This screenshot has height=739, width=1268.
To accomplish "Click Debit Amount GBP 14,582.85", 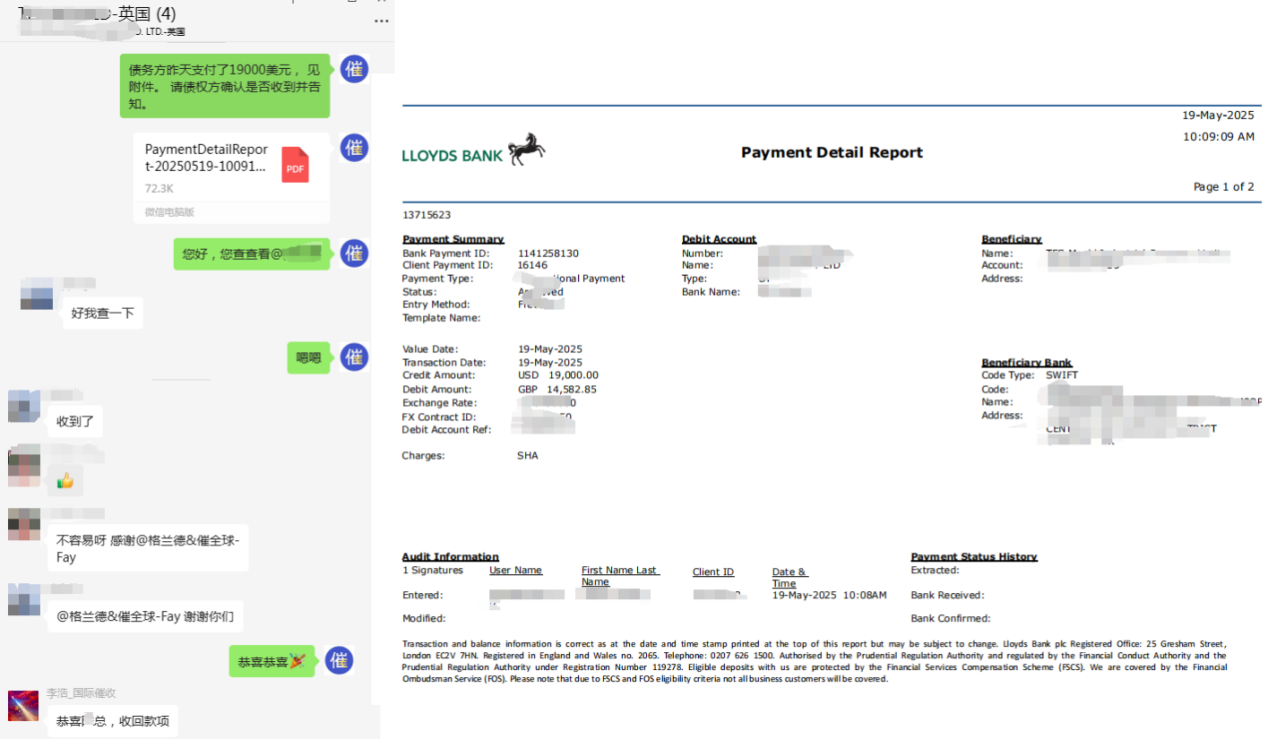I will point(557,389).
